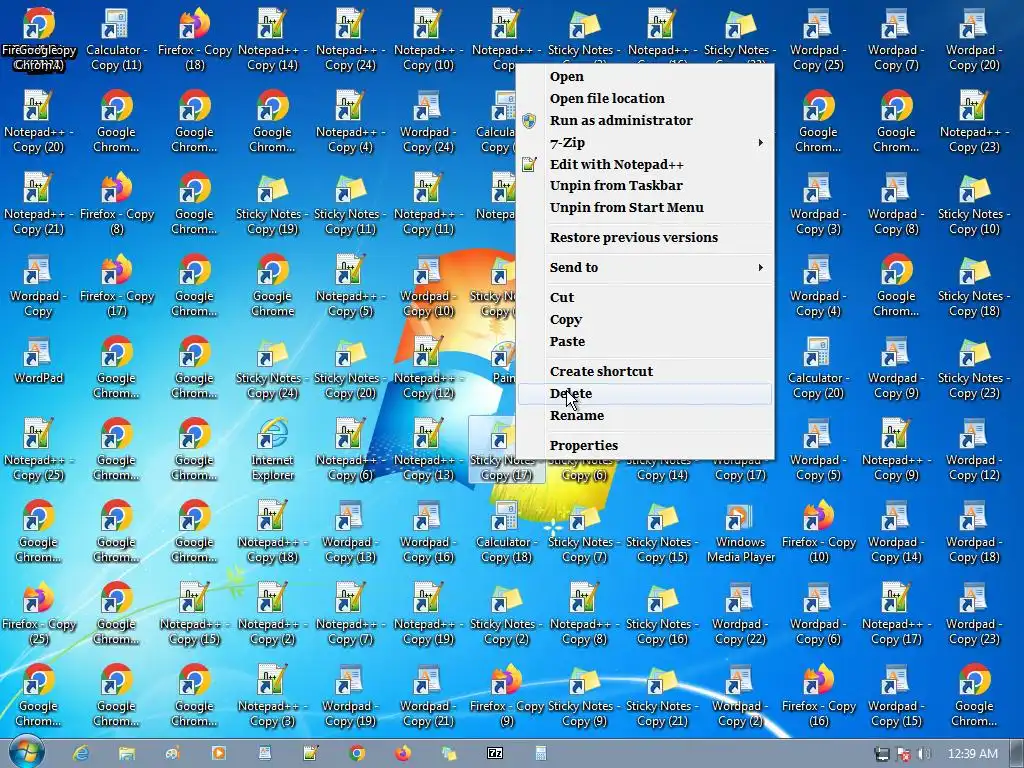Select Unpin from Start Menu
1024x768 pixels.
click(x=645, y=207)
